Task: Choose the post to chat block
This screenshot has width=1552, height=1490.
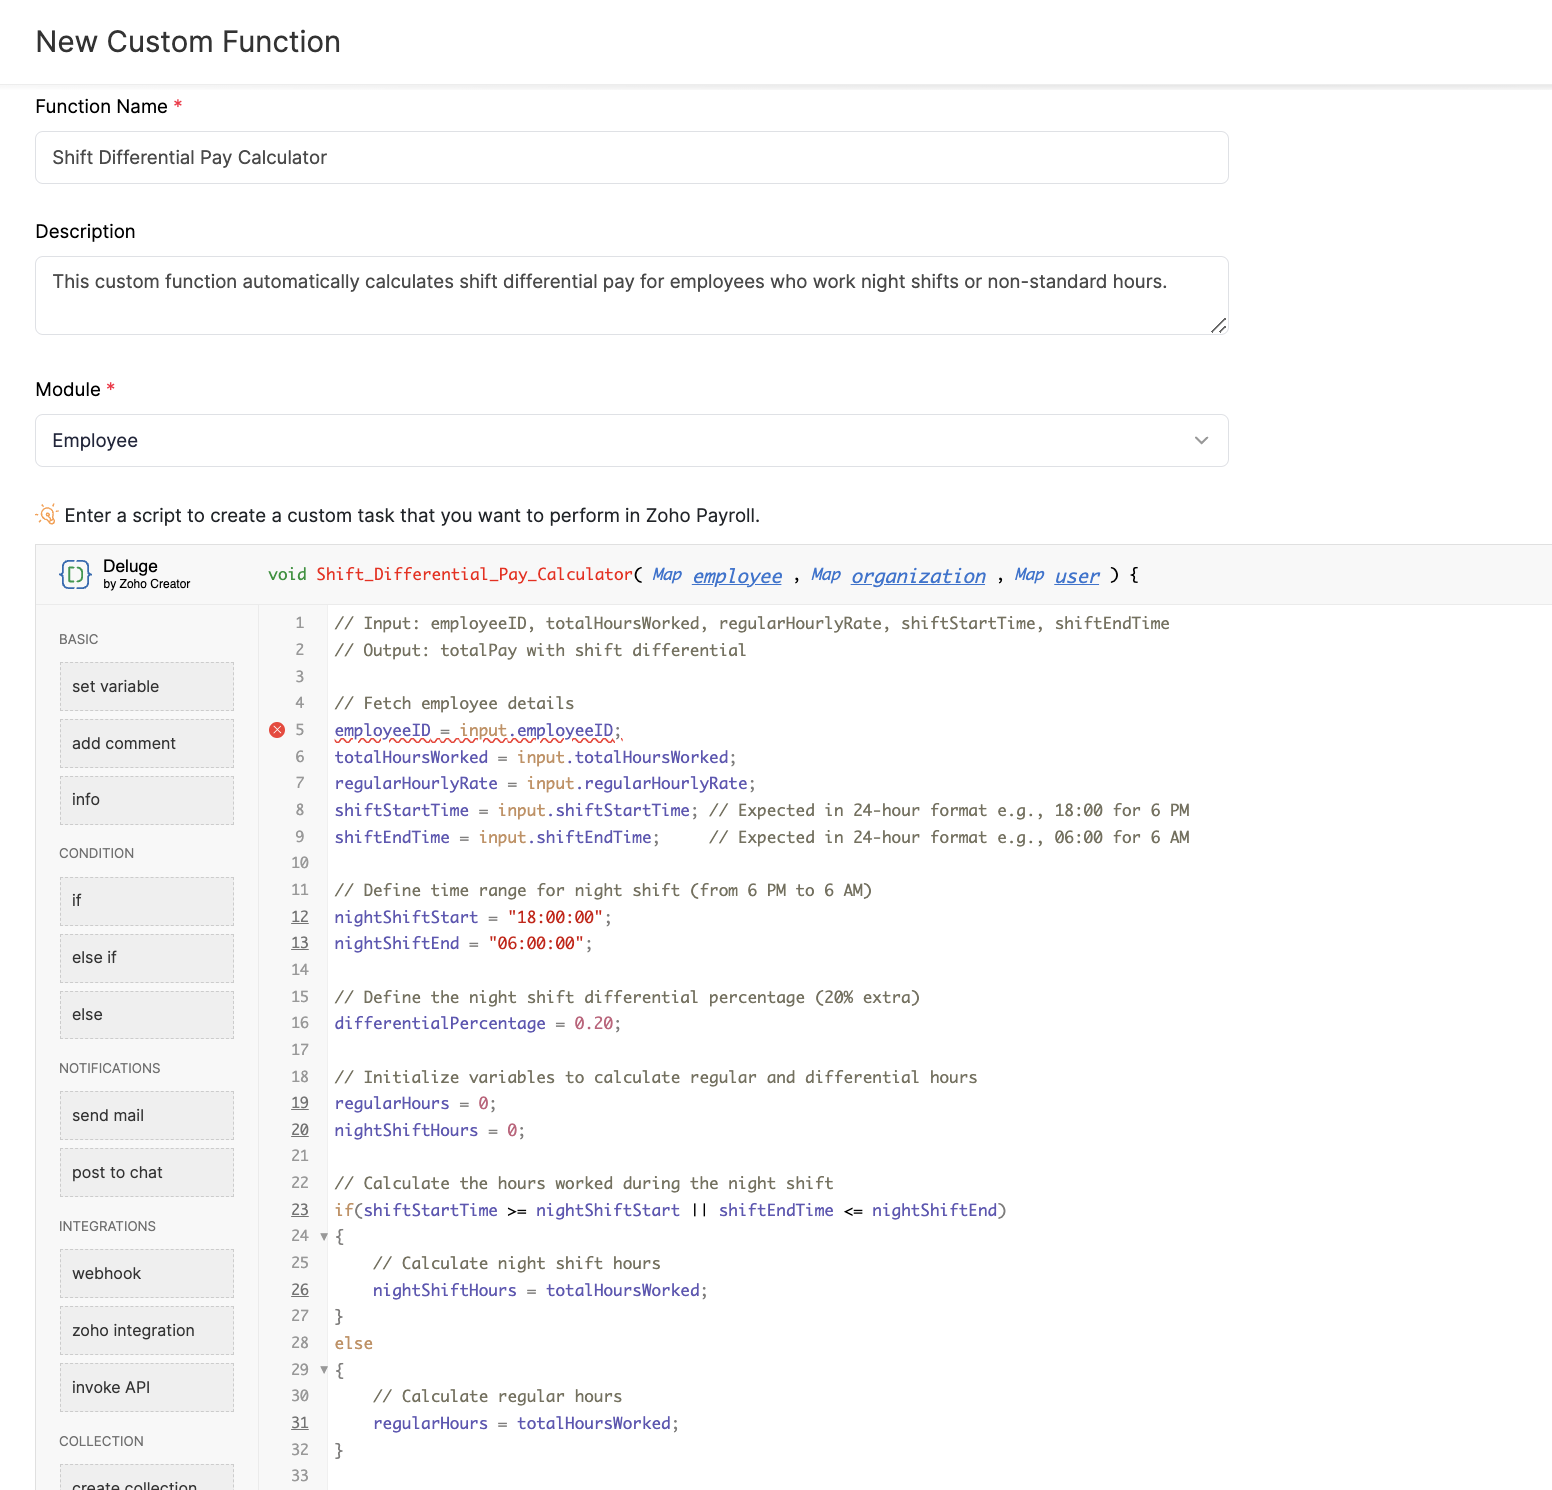Action: pyautogui.click(x=146, y=1173)
